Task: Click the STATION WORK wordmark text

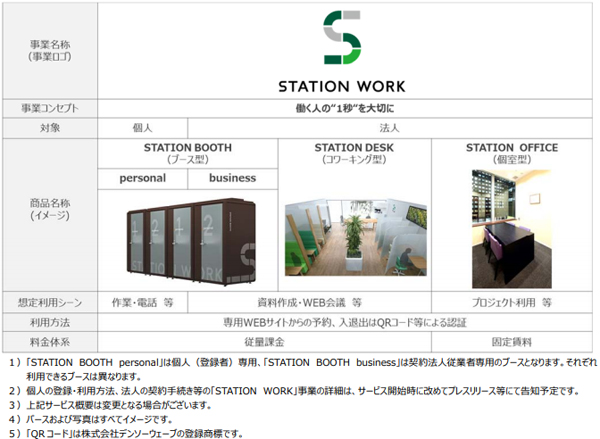Action: click(342, 86)
